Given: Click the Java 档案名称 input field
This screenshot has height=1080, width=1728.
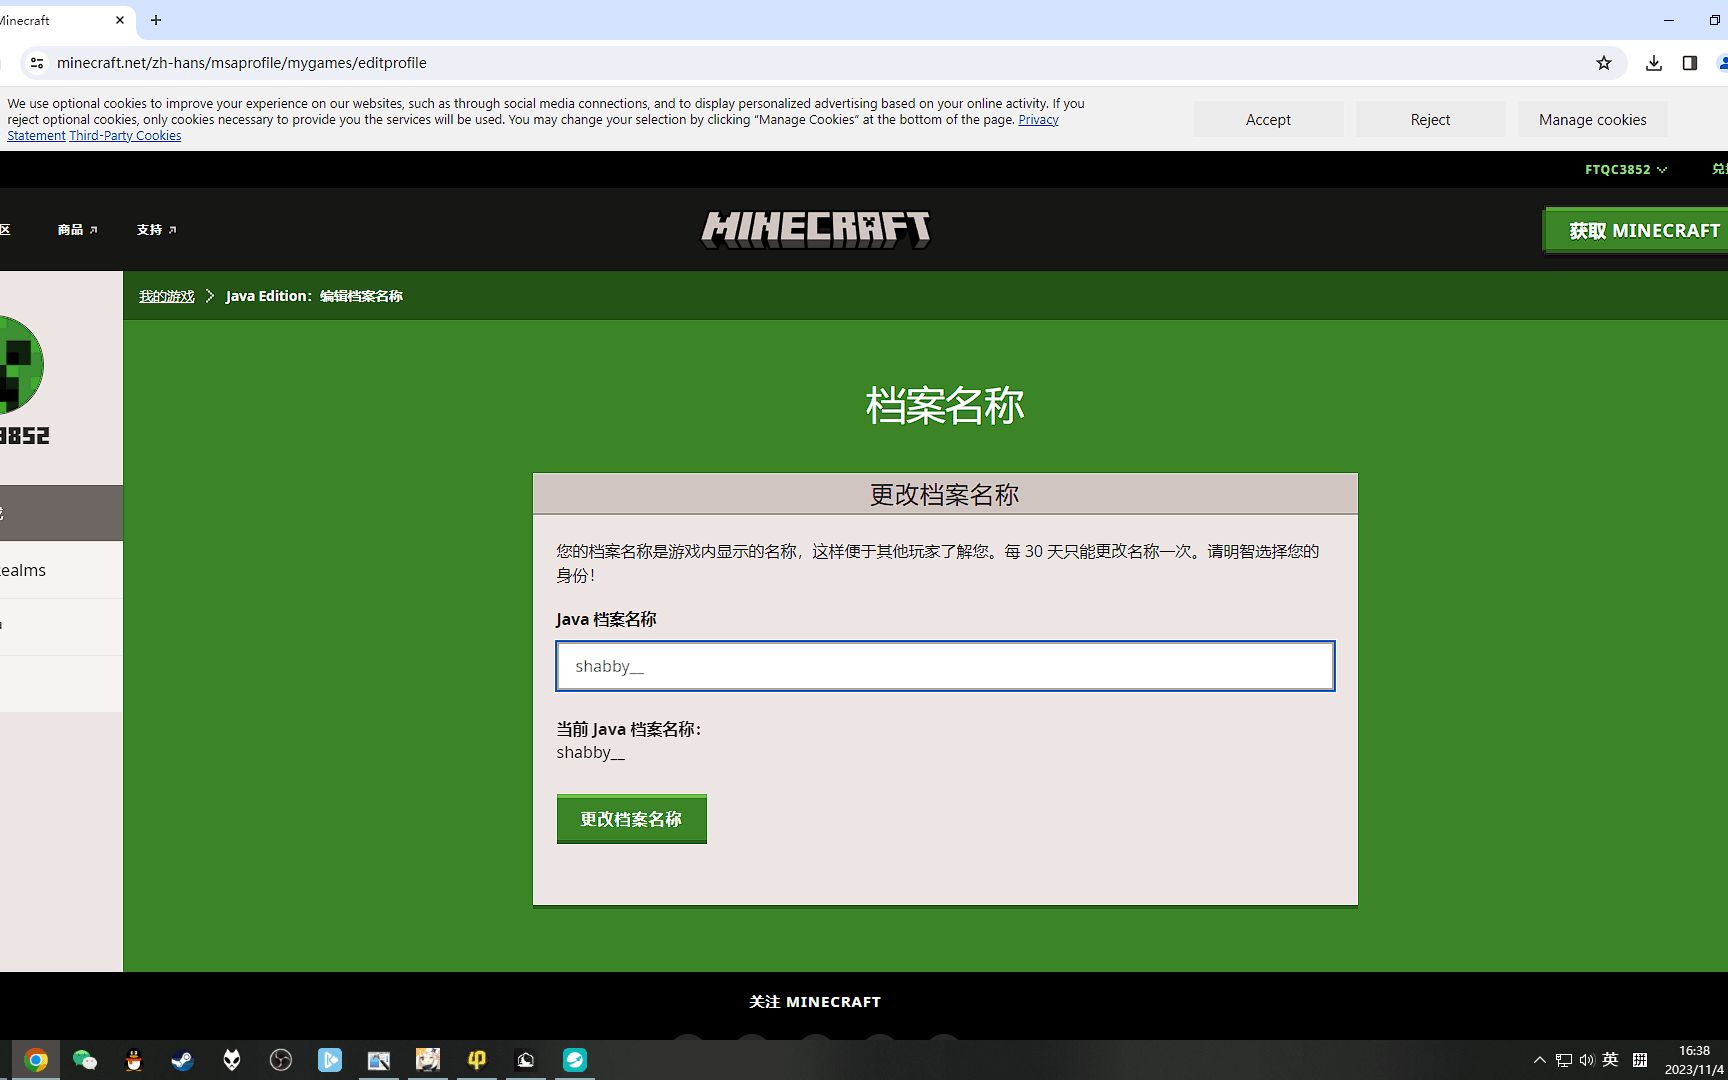Looking at the screenshot, I should (945, 666).
